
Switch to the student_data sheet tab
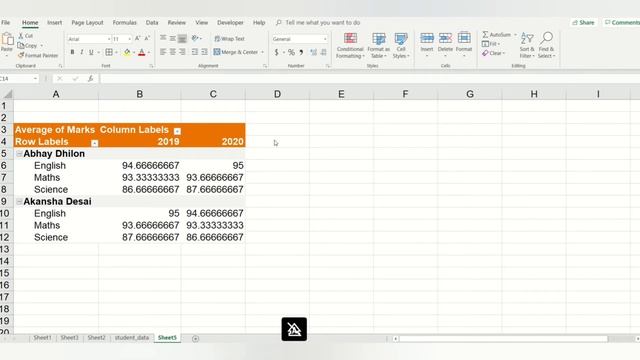131,338
